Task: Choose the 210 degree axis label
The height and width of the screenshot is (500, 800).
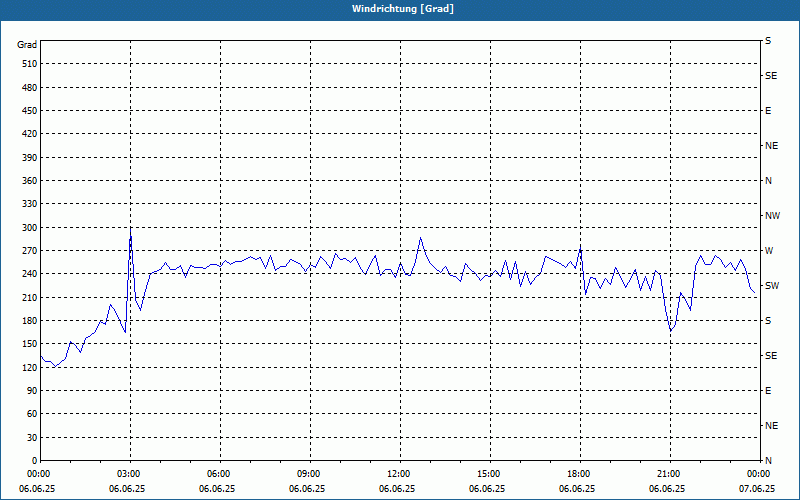Action: pos(29,297)
